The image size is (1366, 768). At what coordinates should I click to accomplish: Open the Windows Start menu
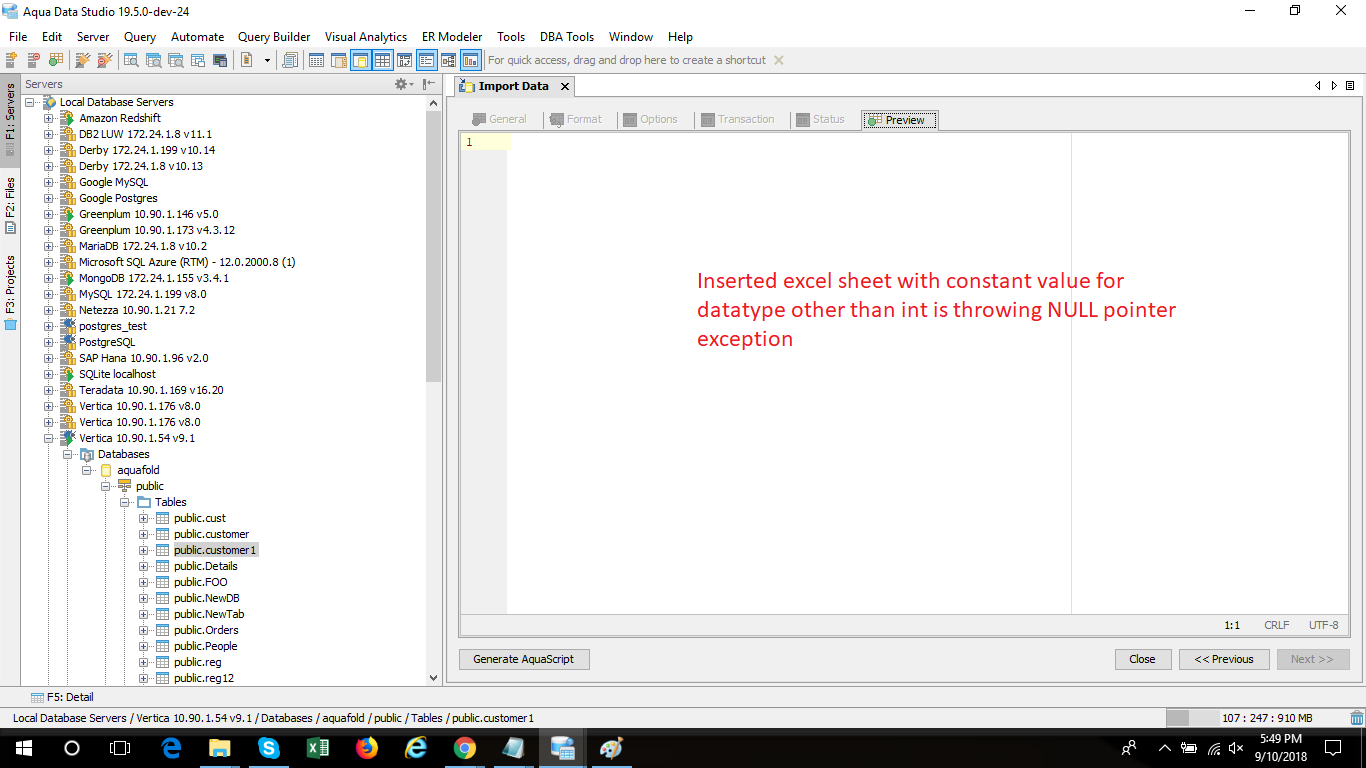pos(23,748)
